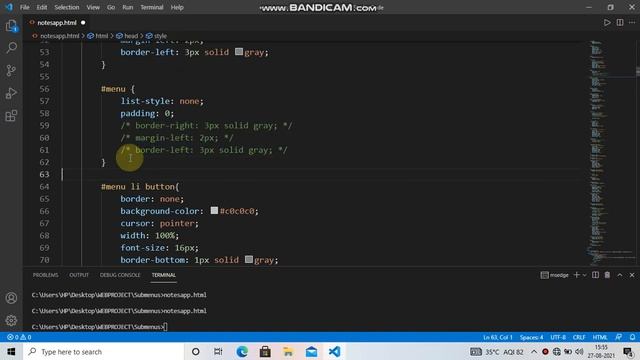Open editor More Actions ellipsis
This screenshot has height=360, width=640.
(x=632, y=22)
